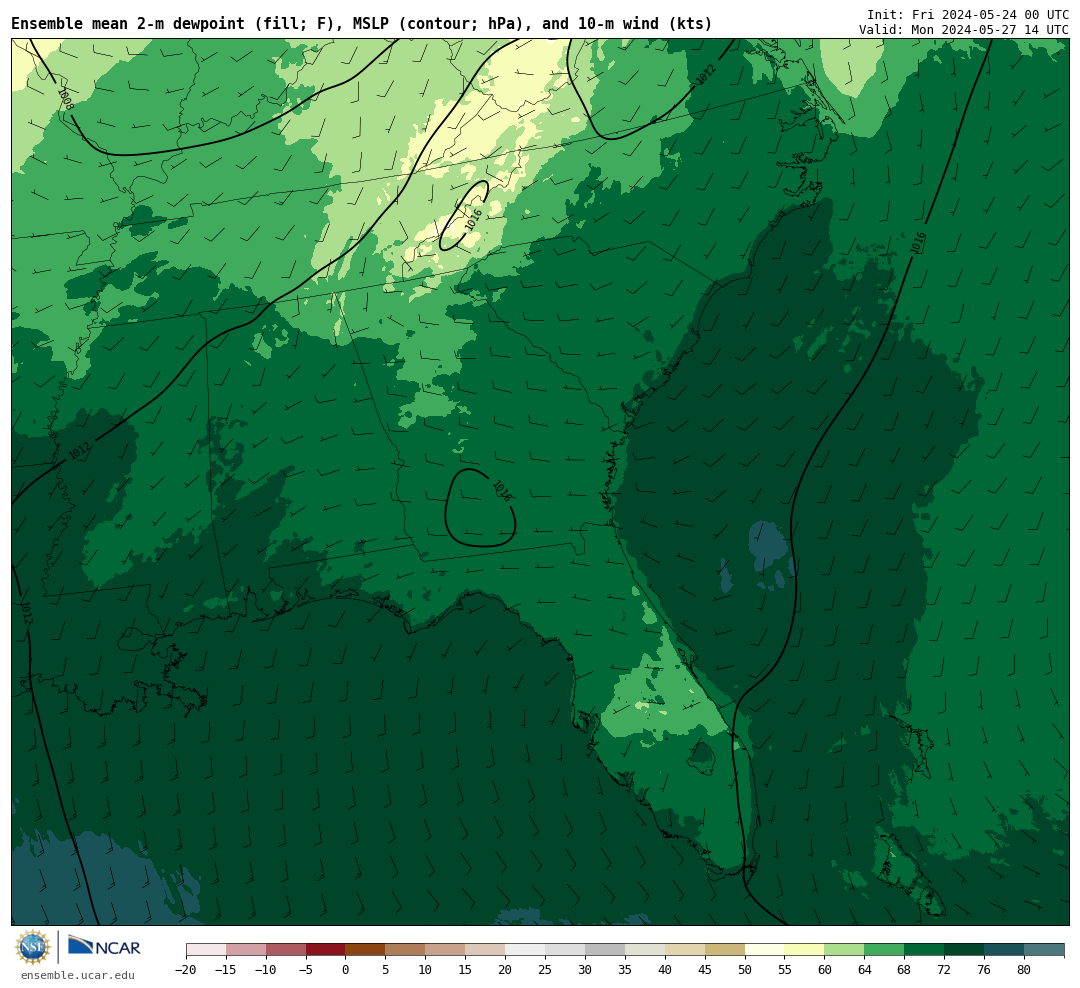Pick the color swatch between -15 and -10

coord(246,950)
